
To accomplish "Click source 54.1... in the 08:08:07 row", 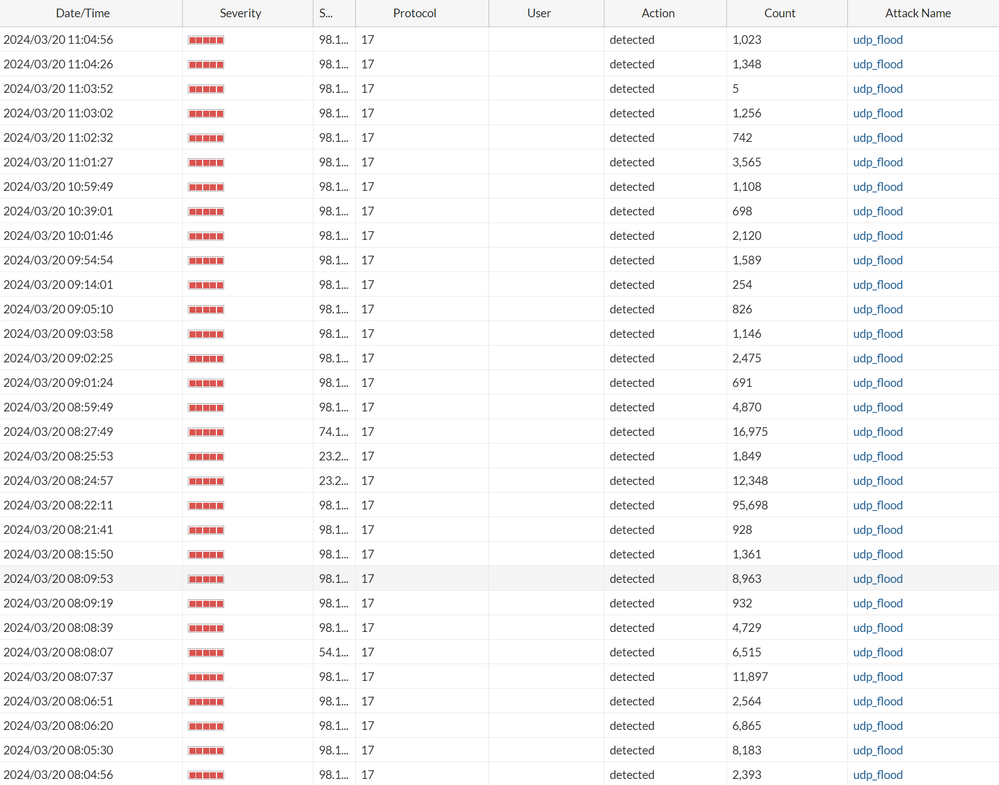I will [333, 652].
